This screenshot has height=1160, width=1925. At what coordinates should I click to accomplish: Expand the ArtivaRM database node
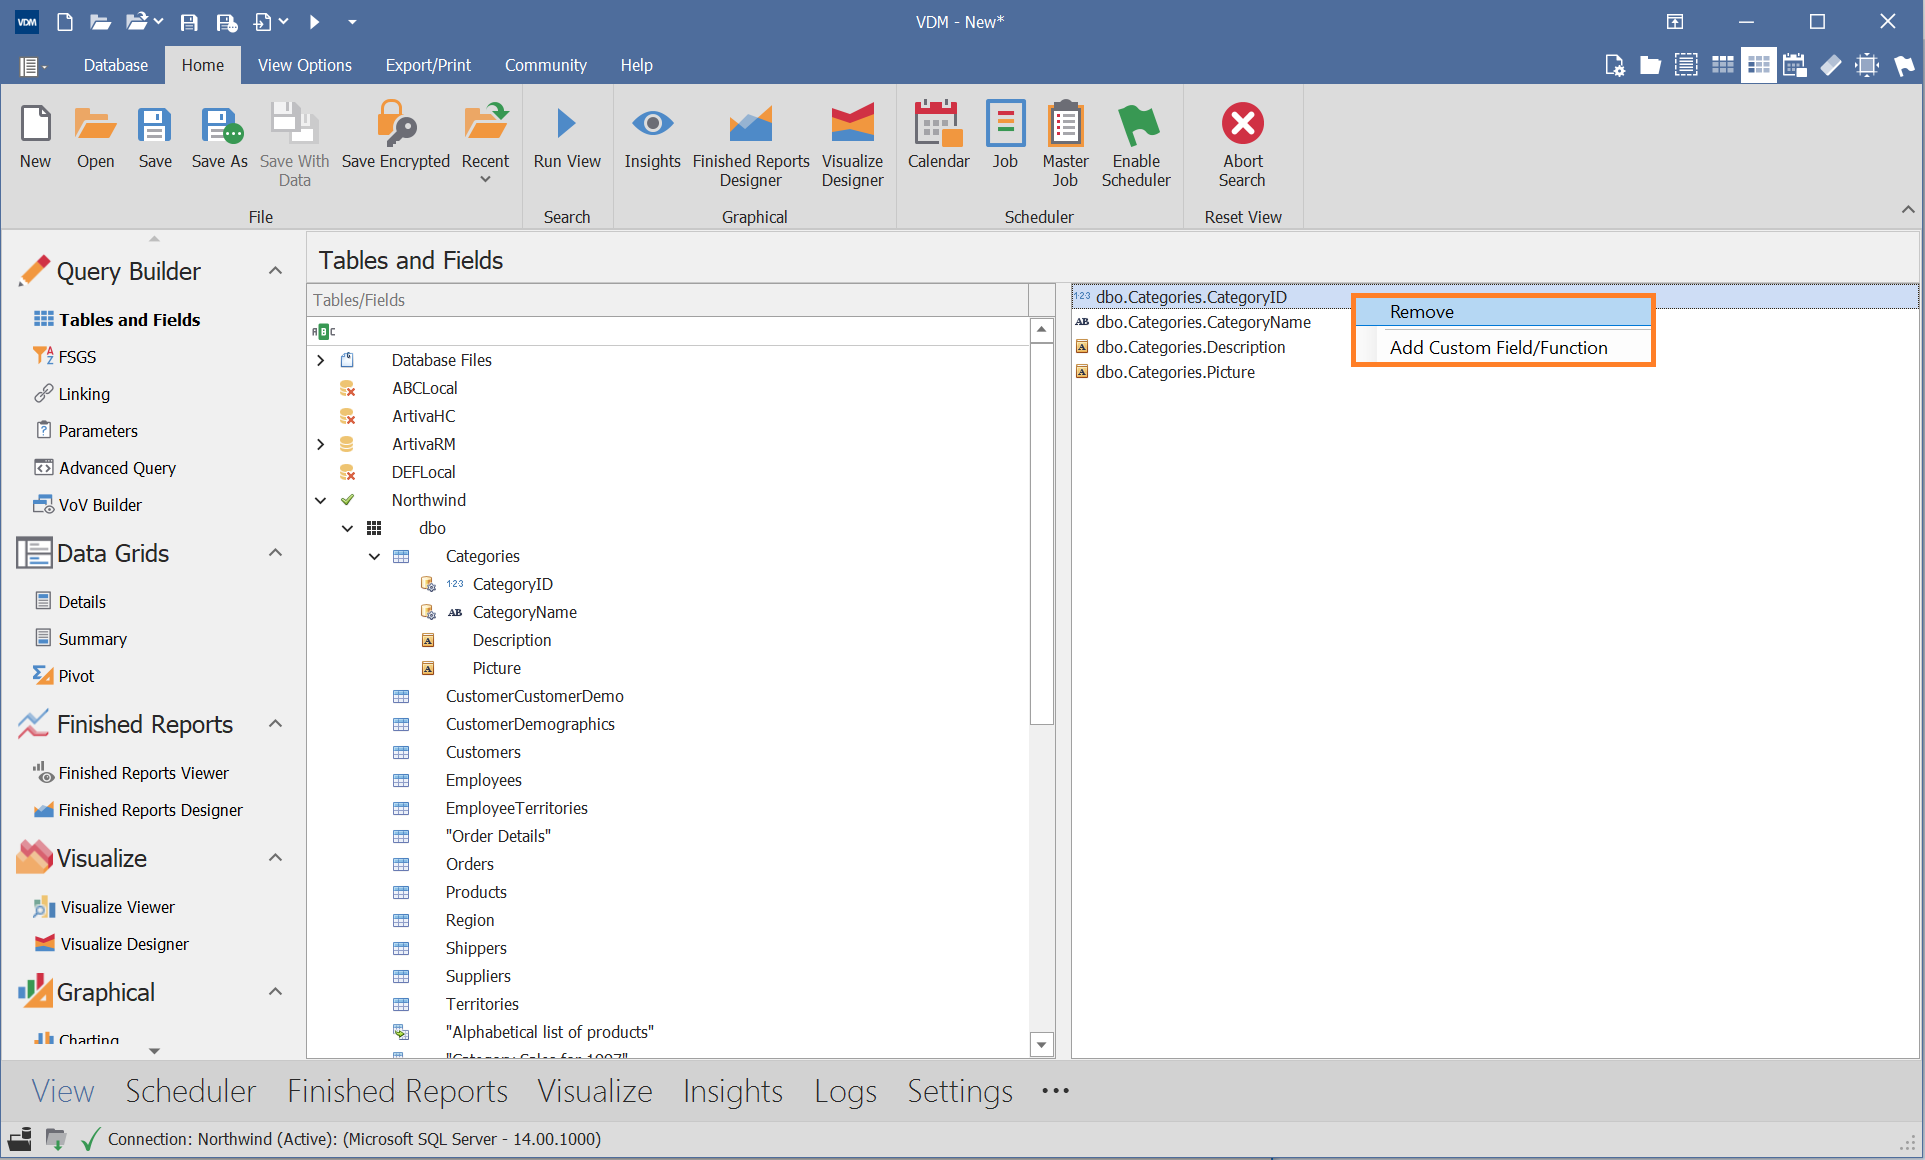321,444
